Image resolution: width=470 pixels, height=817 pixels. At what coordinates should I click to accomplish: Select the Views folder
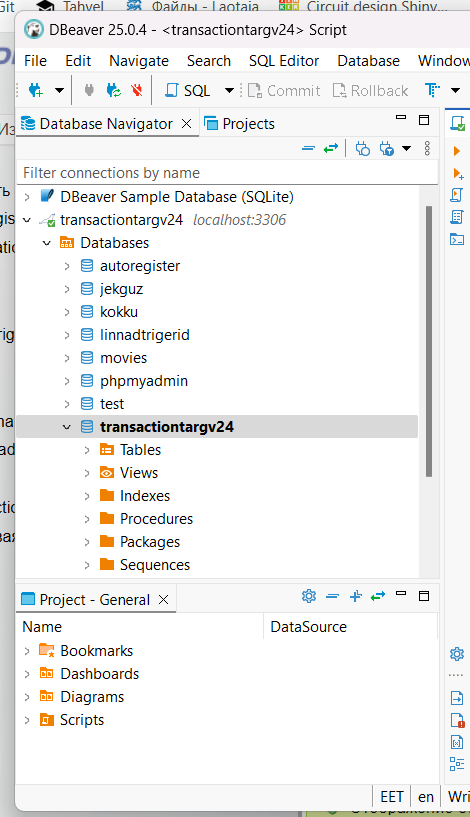[x=139, y=473]
